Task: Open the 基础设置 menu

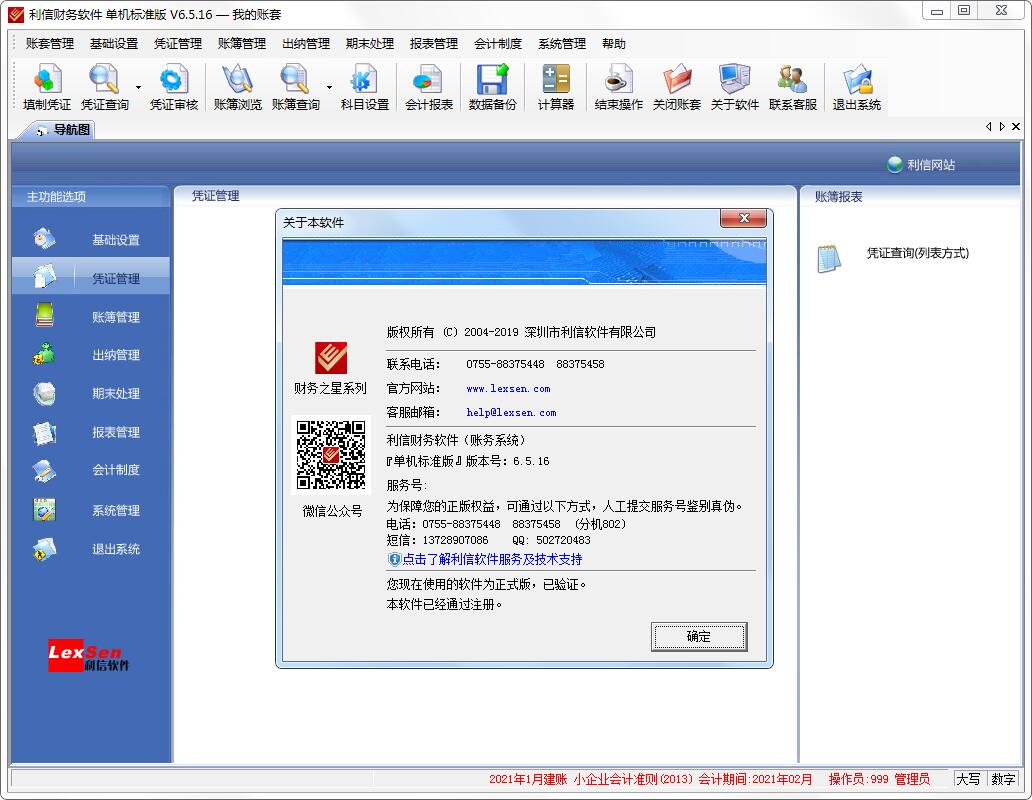Action: pos(114,43)
